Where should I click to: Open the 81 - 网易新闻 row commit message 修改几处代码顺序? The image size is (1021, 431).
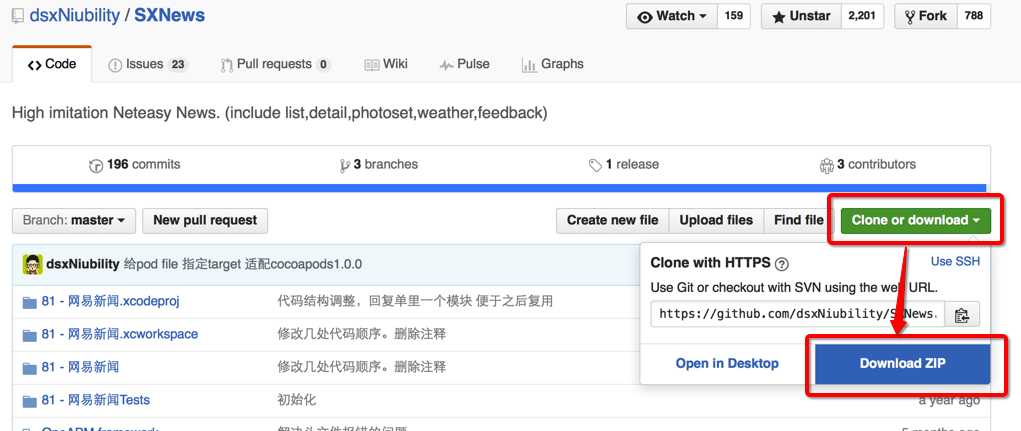[x=362, y=368]
